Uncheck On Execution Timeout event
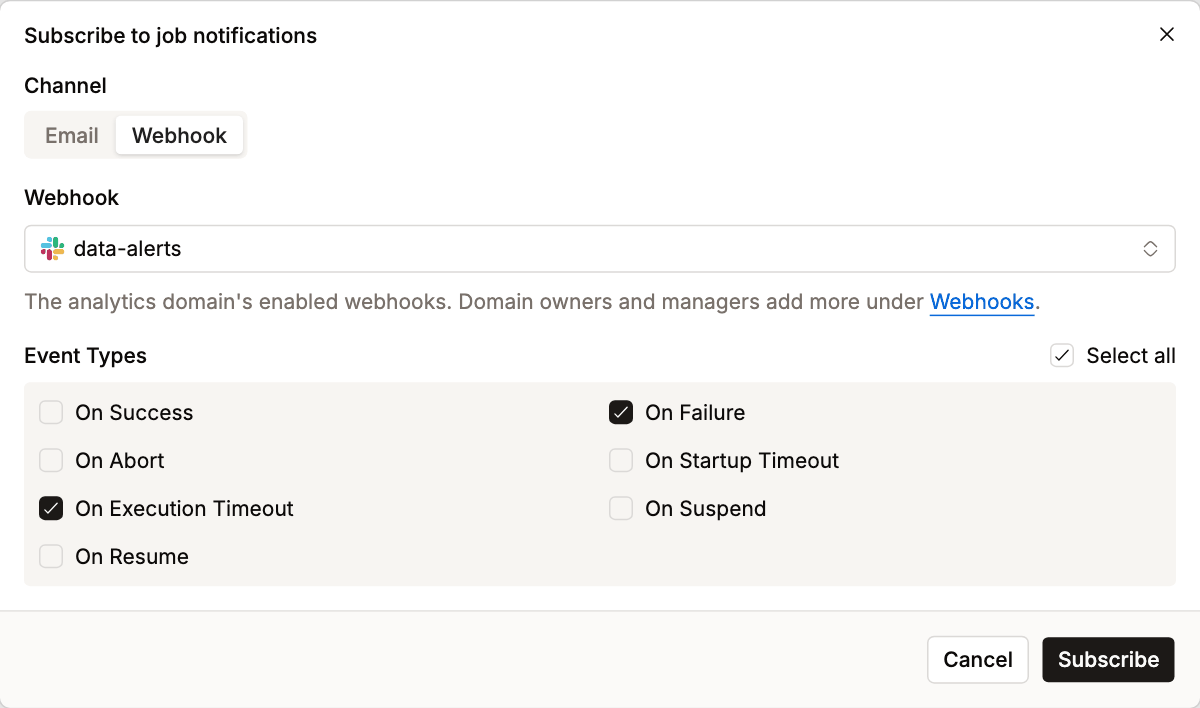 51,509
